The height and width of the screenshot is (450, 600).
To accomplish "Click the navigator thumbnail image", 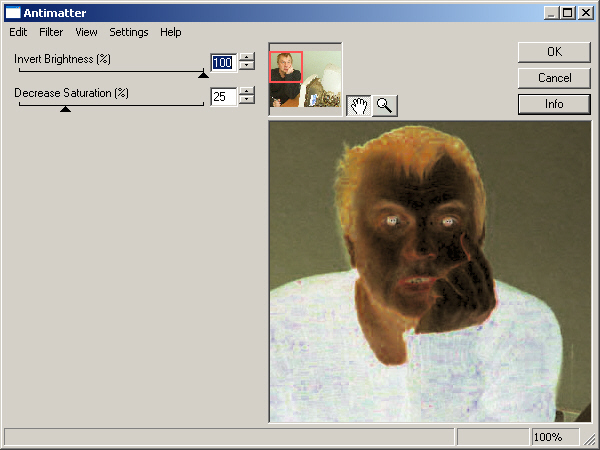I will [x=305, y=79].
